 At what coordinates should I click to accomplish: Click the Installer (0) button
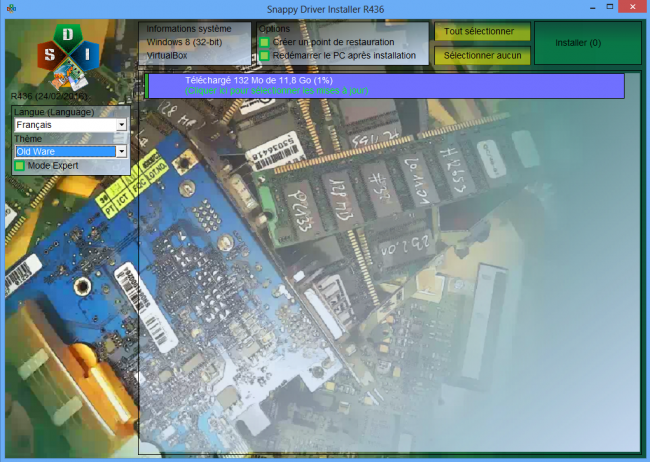pyautogui.click(x=588, y=43)
